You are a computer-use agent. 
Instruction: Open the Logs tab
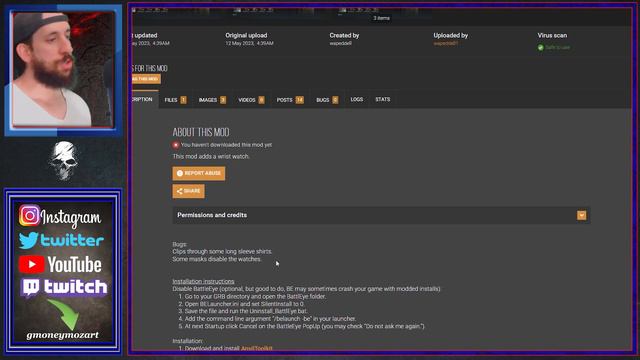(356, 99)
